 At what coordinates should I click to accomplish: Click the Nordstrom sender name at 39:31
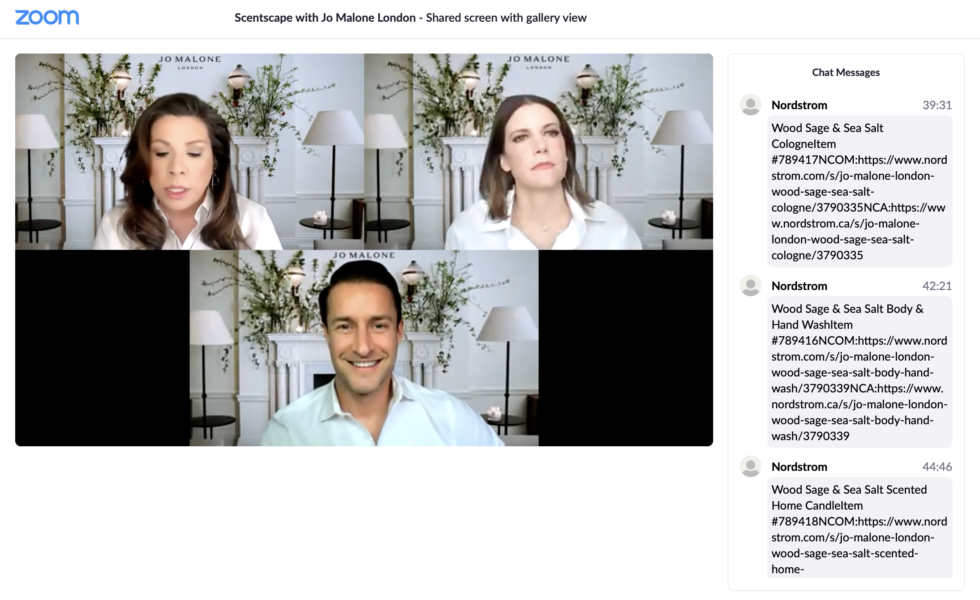799,105
